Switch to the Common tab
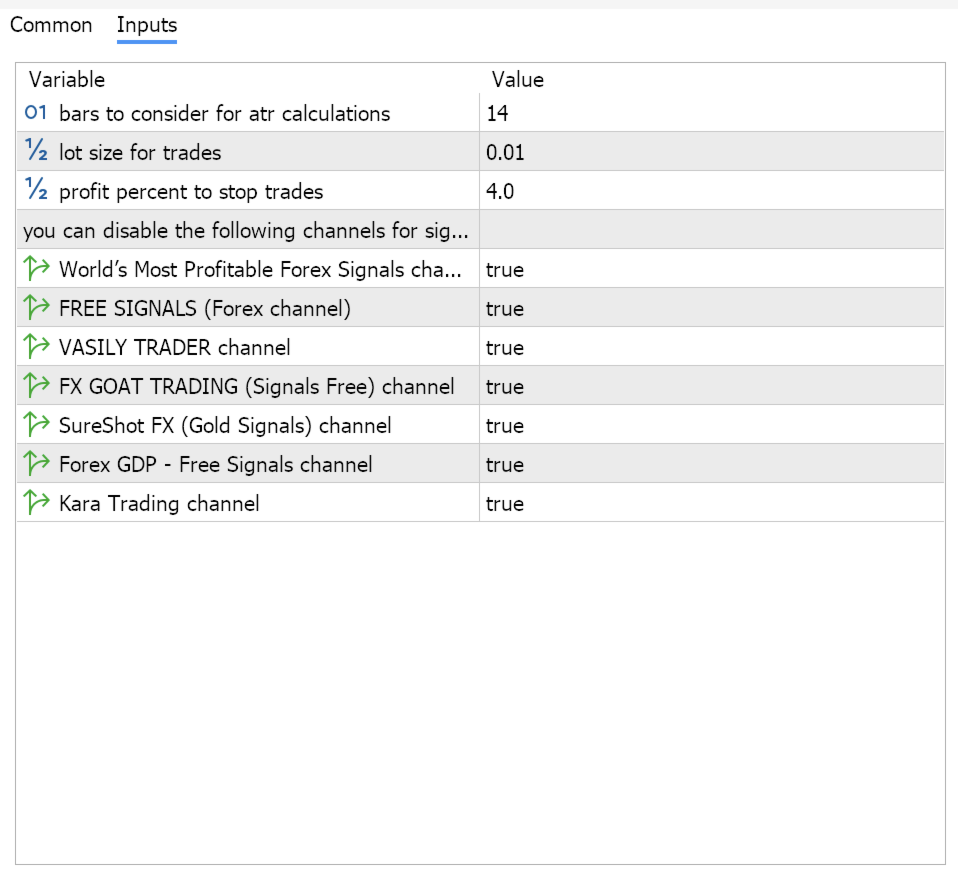Viewport: 958px width, 872px height. click(51, 26)
